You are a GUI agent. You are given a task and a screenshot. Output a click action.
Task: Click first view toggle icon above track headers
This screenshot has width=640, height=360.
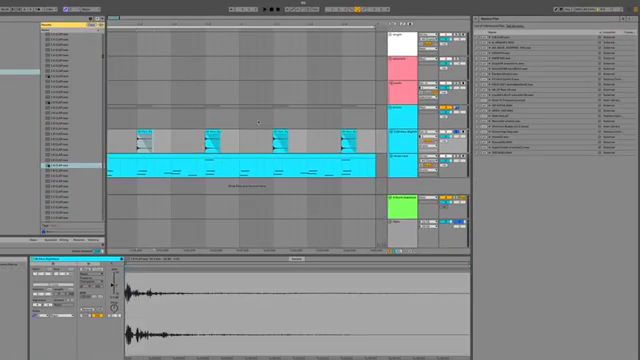392,24
